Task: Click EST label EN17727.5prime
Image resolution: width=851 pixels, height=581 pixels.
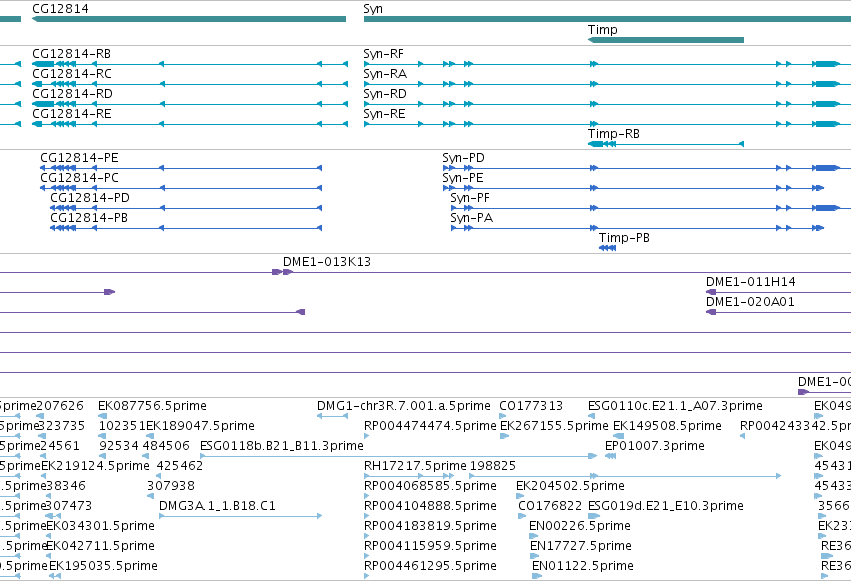Action: (x=581, y=546)
